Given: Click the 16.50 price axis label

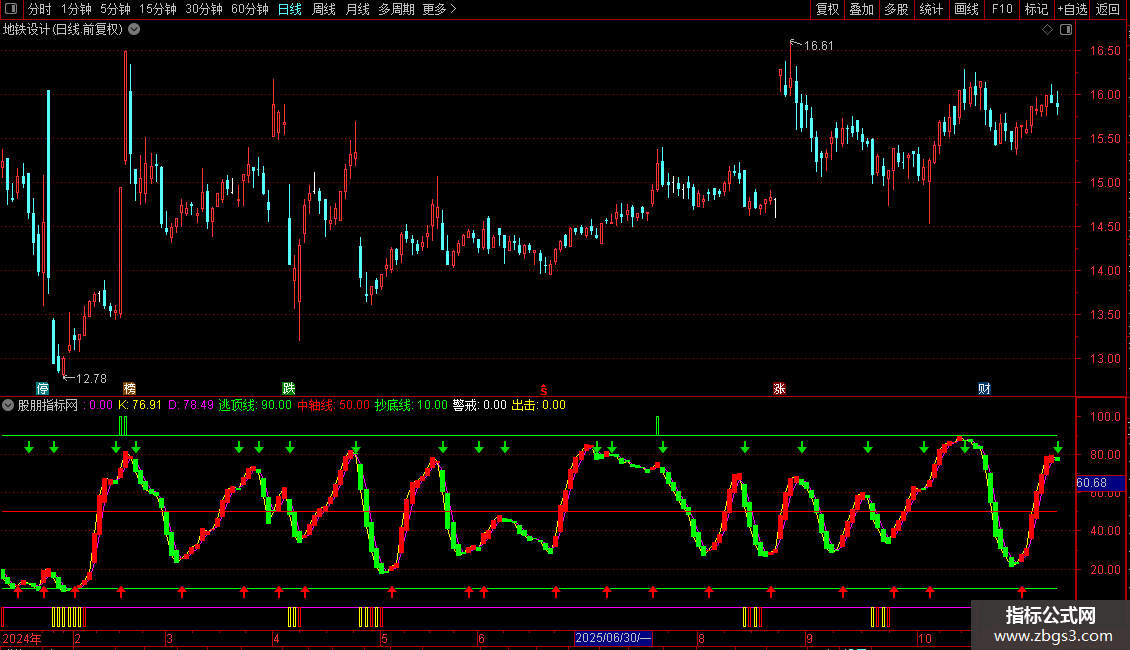Looking at the screenshot, I should [1105, 50].
